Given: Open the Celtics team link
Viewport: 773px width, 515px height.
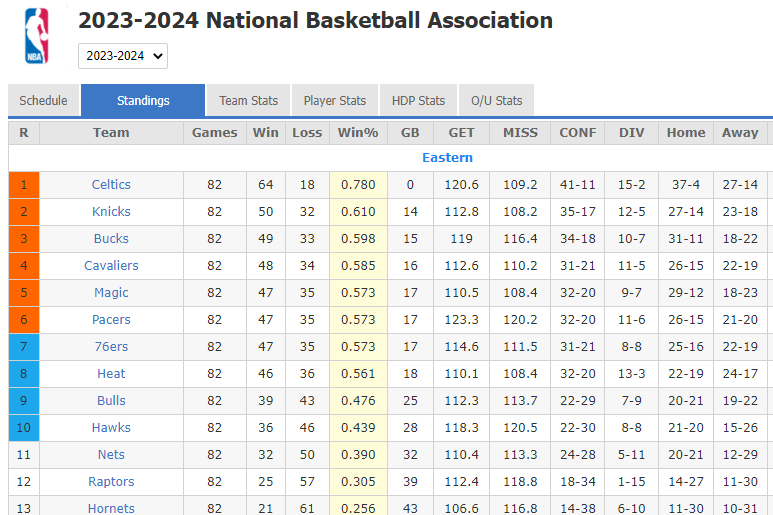Looking at the screenshot, I should [111, 185].
